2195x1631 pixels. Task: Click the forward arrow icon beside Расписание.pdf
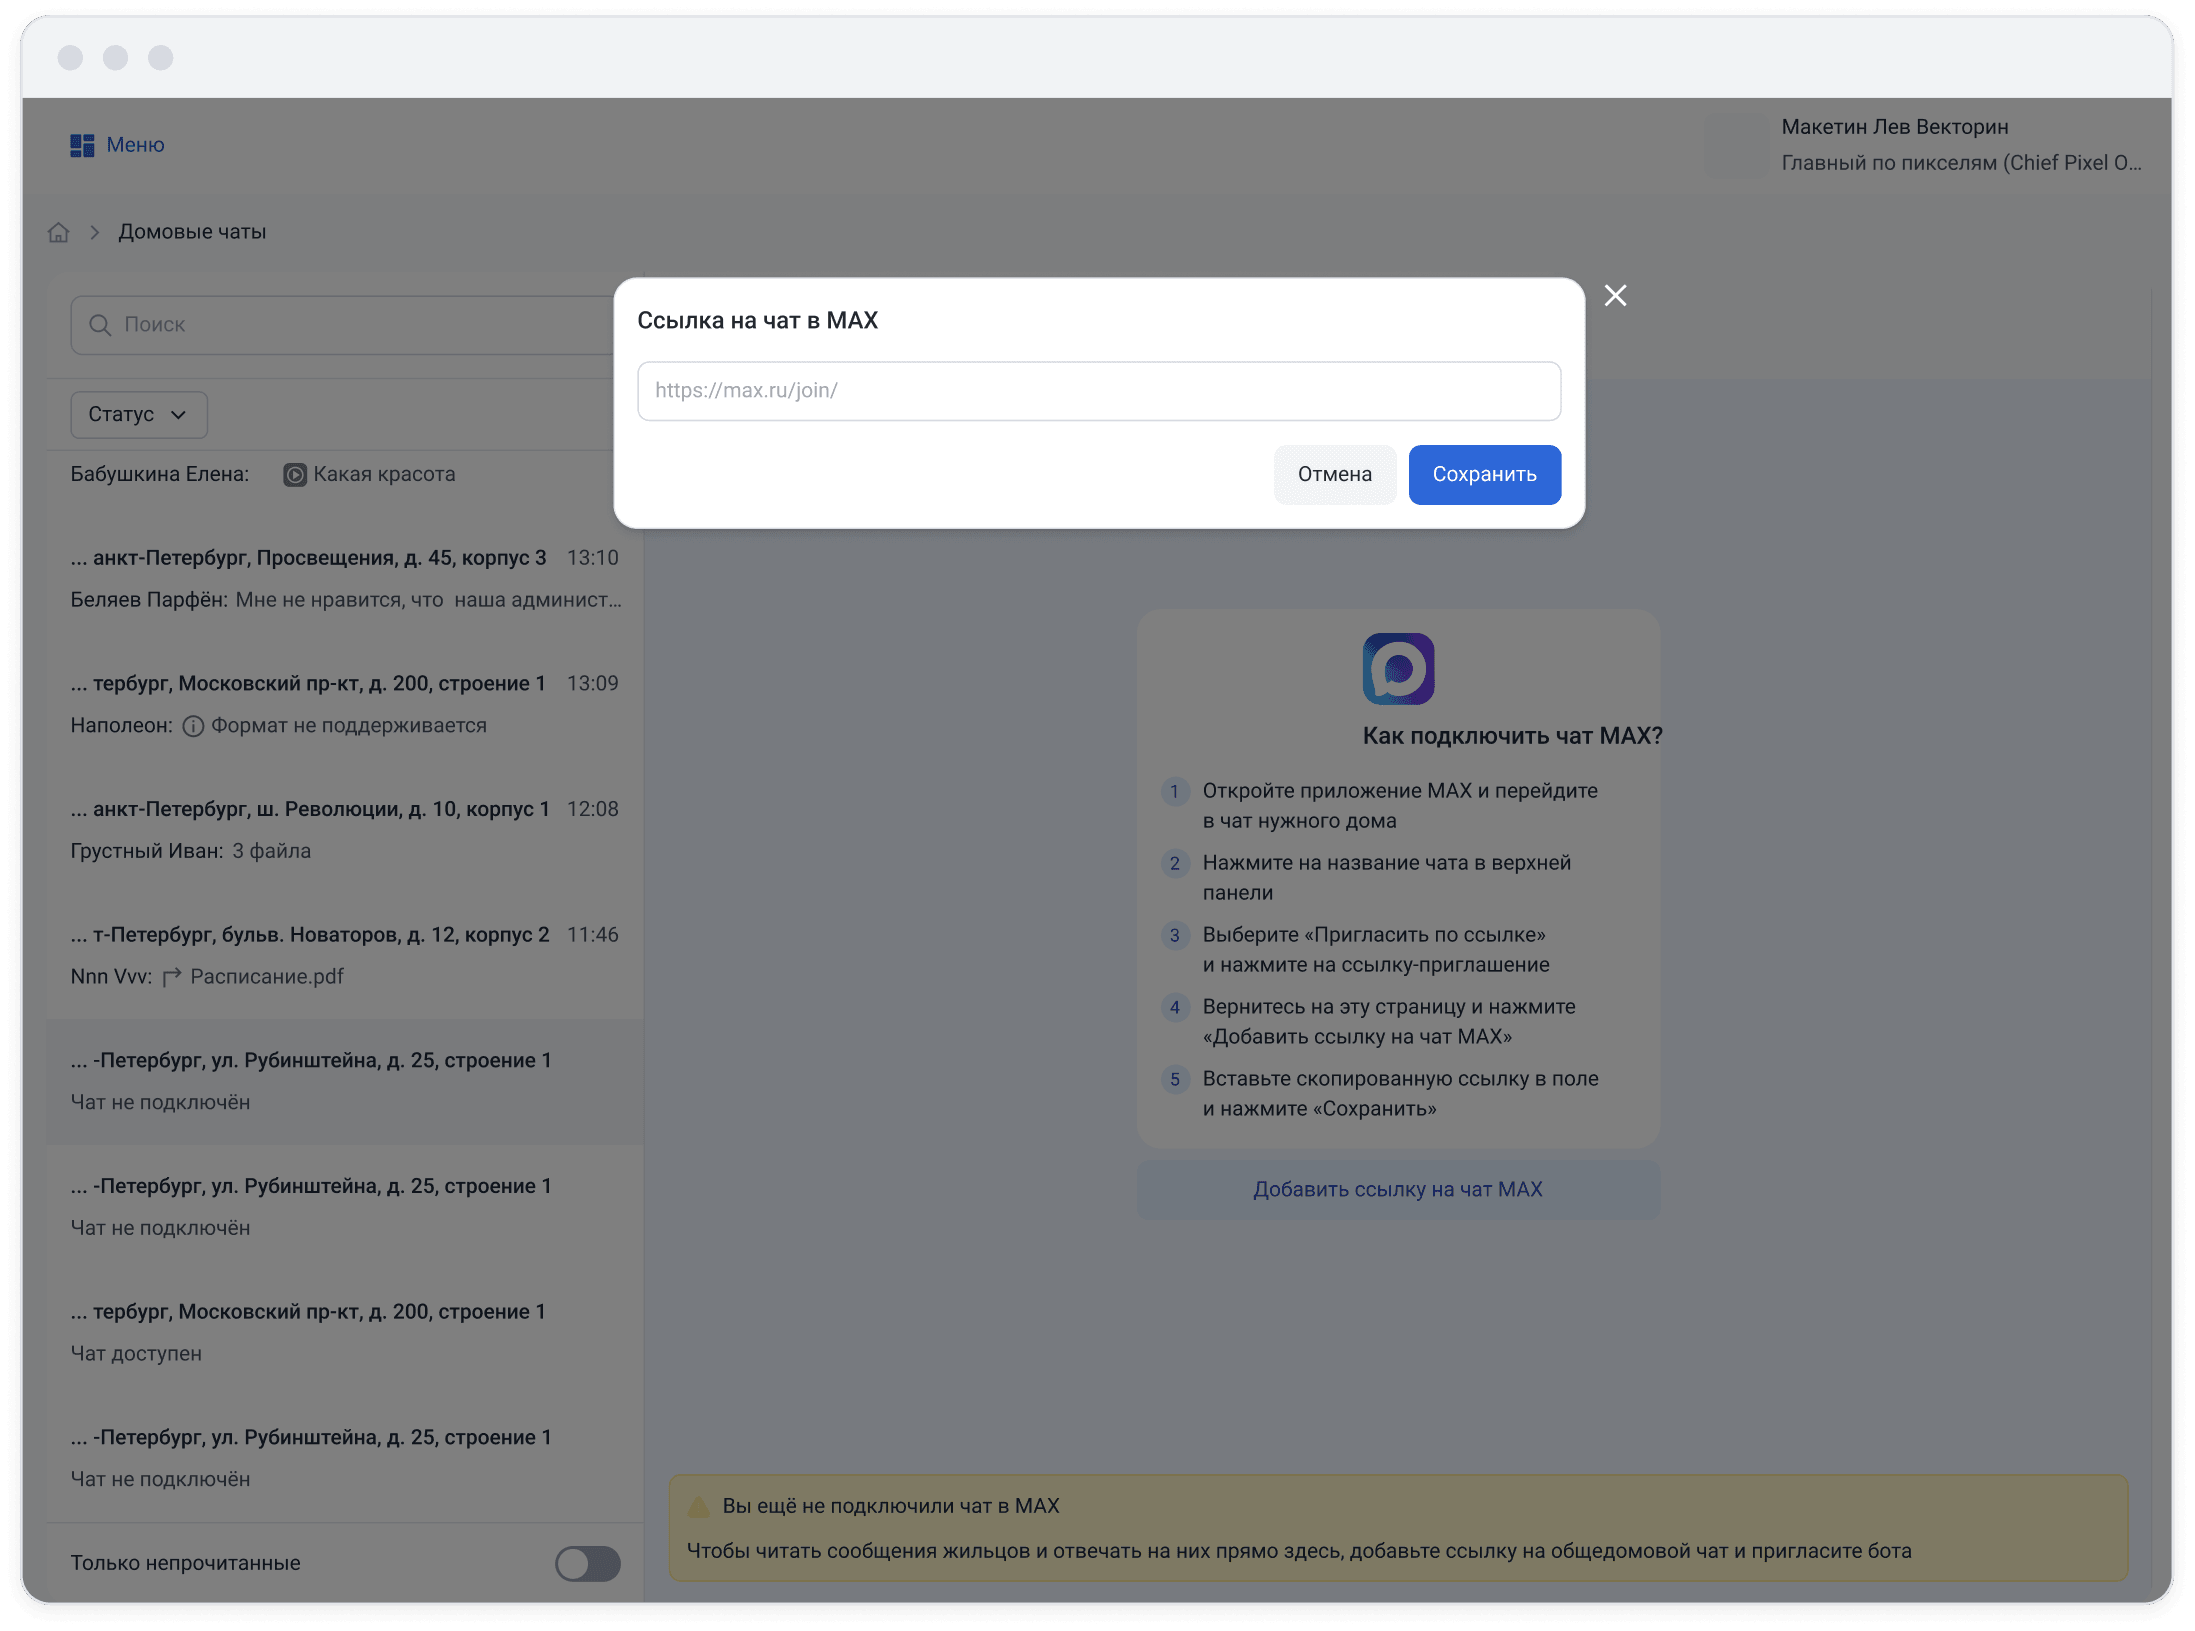(x=172, y=977)
